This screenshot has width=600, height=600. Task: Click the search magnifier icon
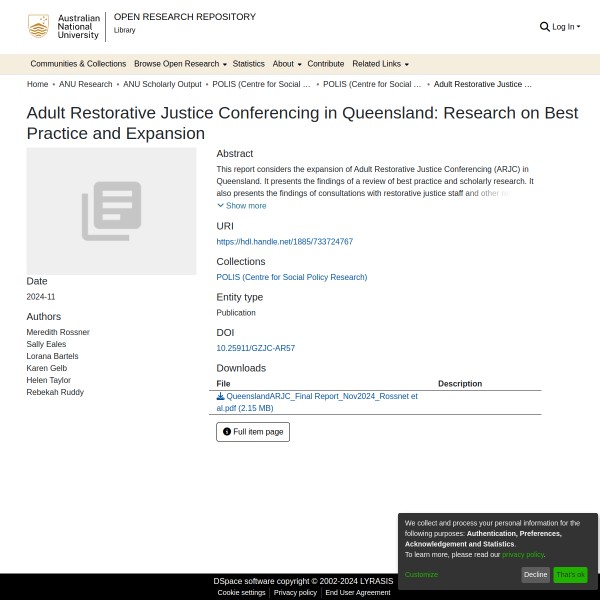544,27
